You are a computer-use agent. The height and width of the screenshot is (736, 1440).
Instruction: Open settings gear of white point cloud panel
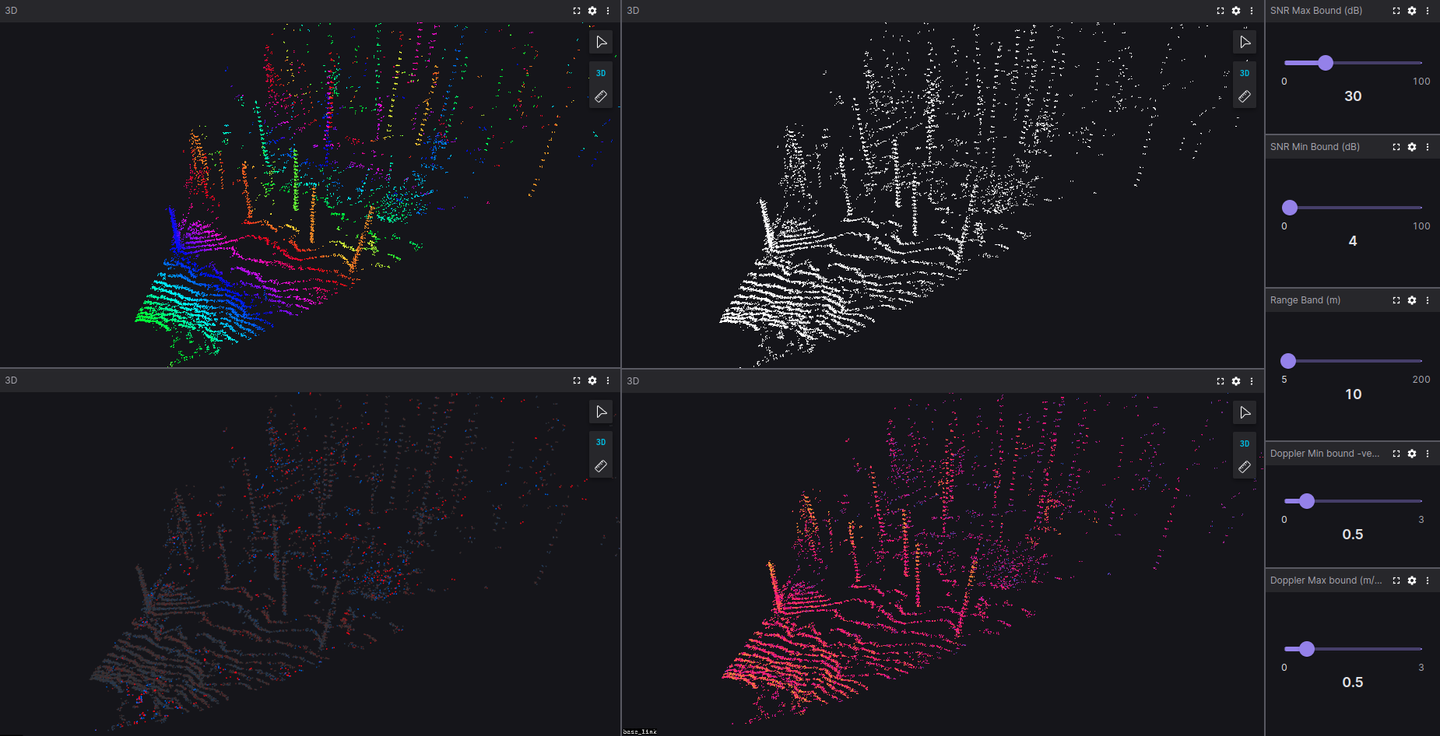click(x=1236, y=10)
